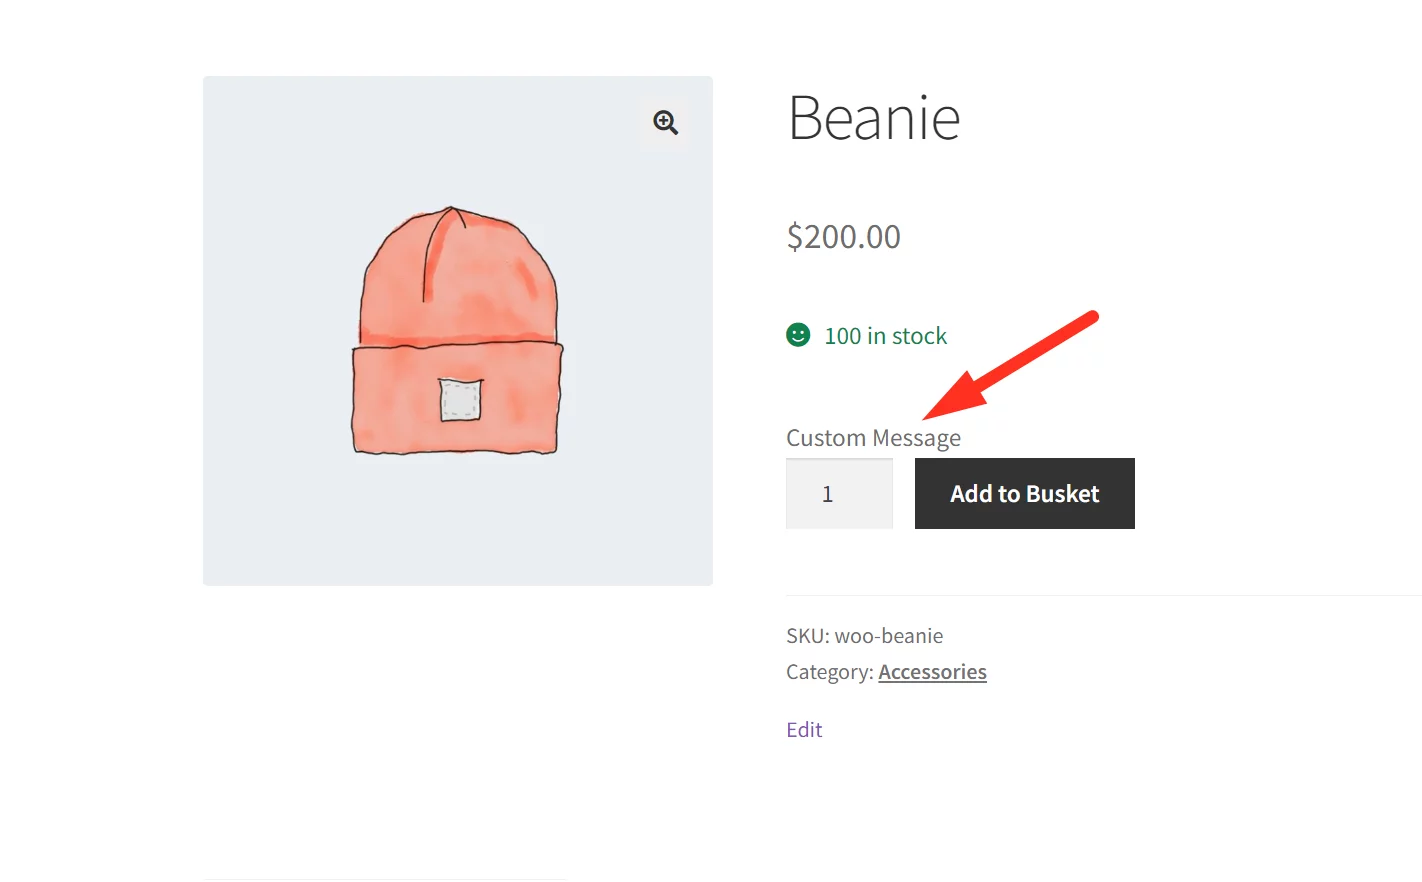Click the red arrow annotation

click(x=1010, y=365)
